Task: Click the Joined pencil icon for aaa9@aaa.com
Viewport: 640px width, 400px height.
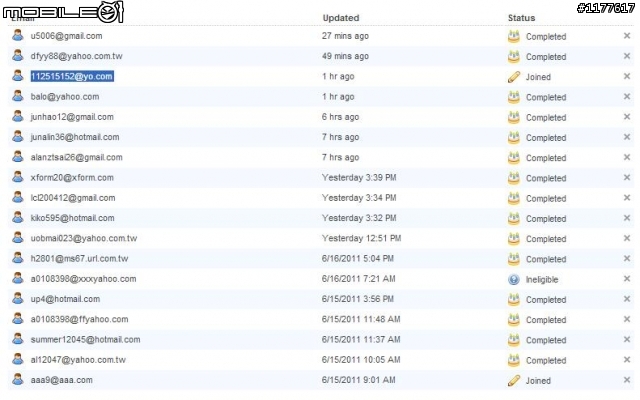Action: (x=513, y=380)
